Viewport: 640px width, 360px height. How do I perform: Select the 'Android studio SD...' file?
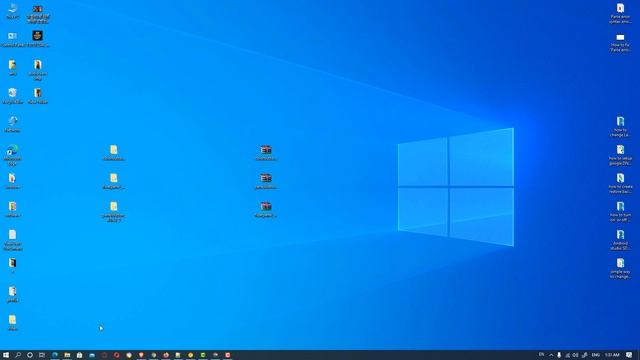click(x=620, y=240)
